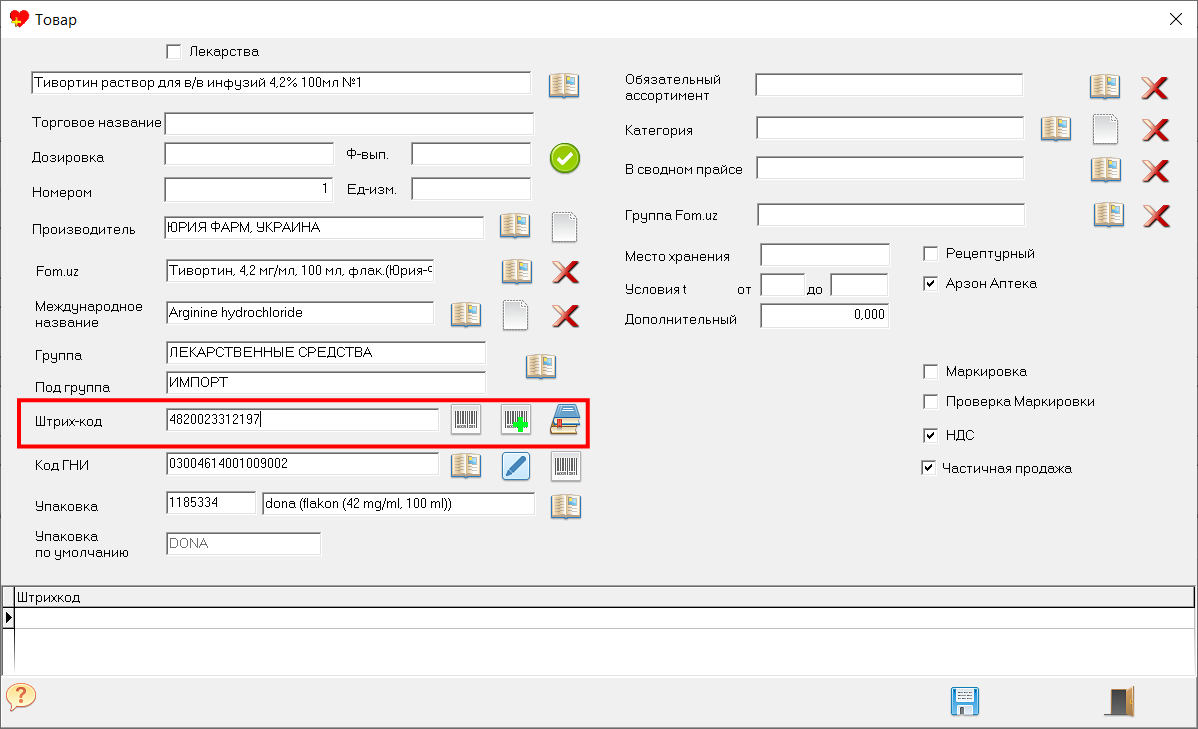Click barcode icon in Код ГНИ row
This screenshot has width=1198, height=729.
(565, 466)
